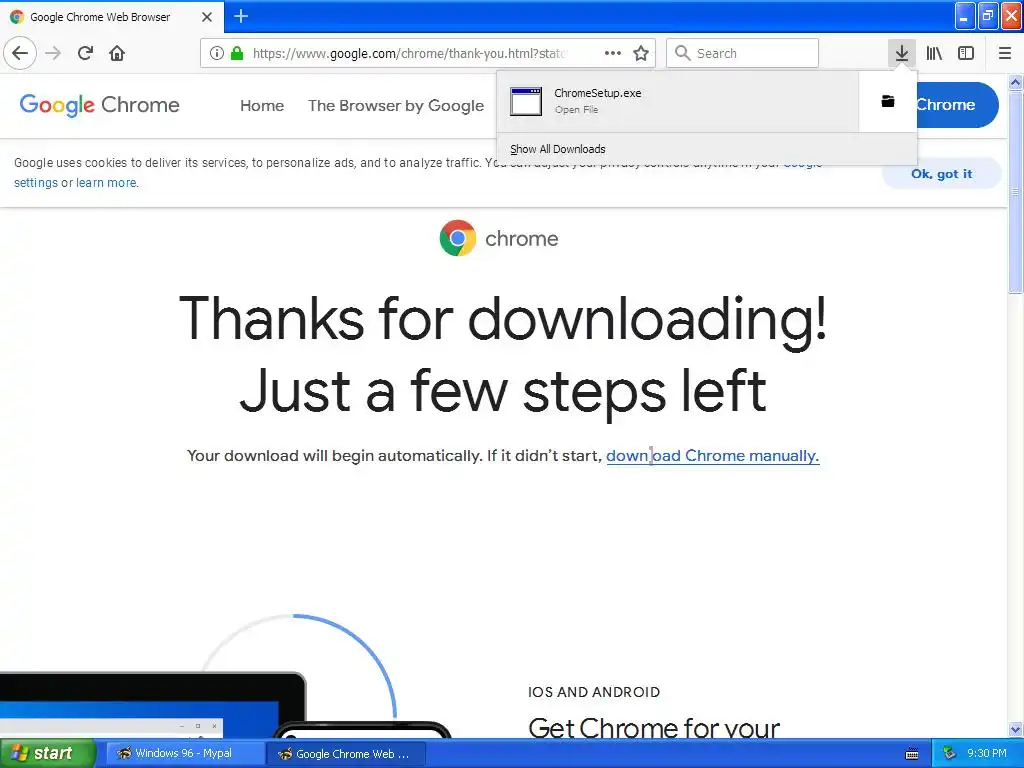1024x768 pixels.
Task: Open the Windows start menu
Action: coord(47,754)
